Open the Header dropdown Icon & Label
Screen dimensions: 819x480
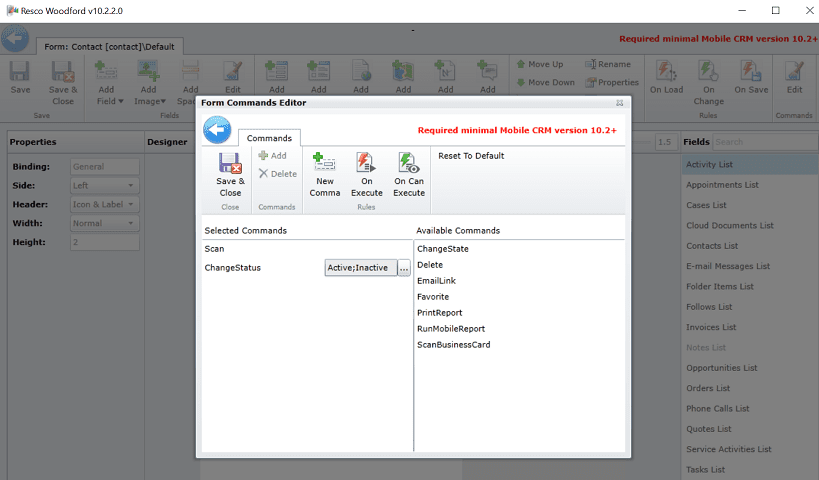[x=104, y=204]
